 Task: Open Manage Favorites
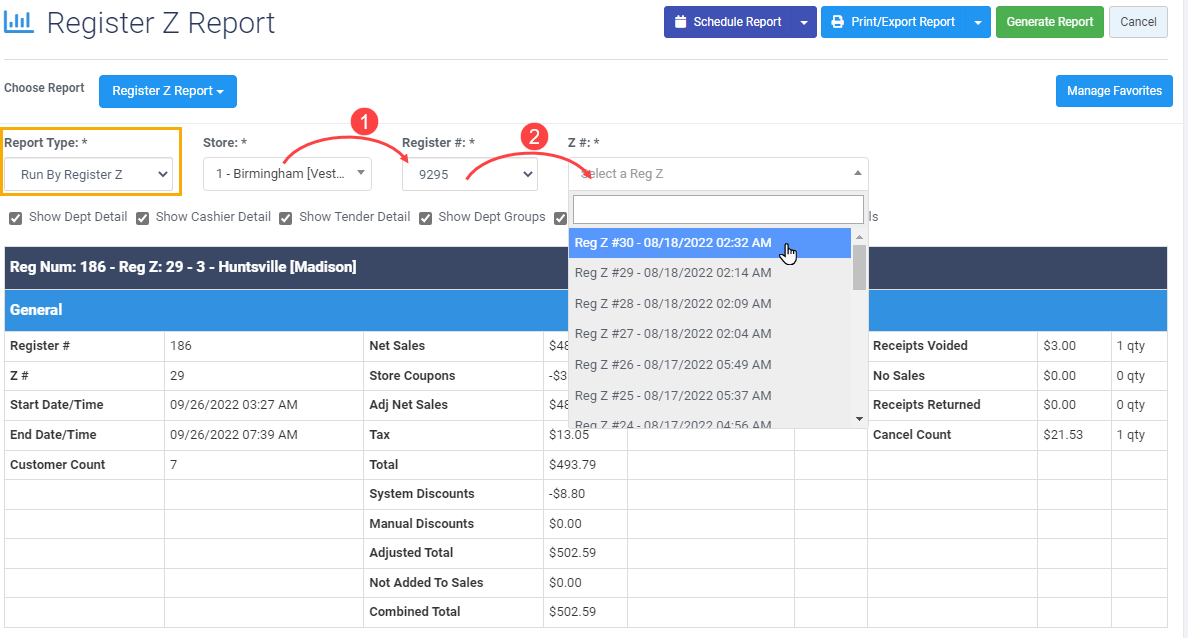[1114, 91]
